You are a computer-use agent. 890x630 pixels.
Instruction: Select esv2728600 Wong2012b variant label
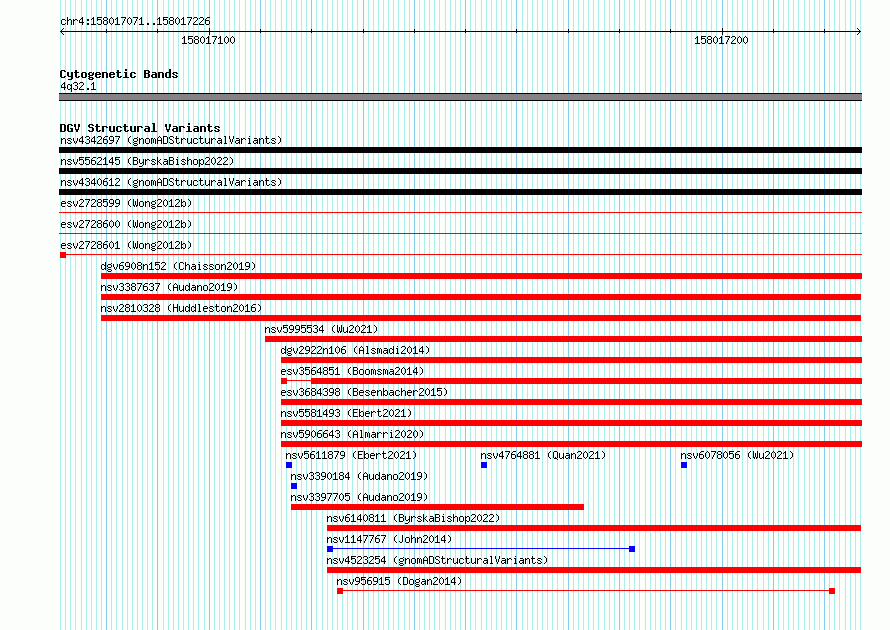[126, 224]
